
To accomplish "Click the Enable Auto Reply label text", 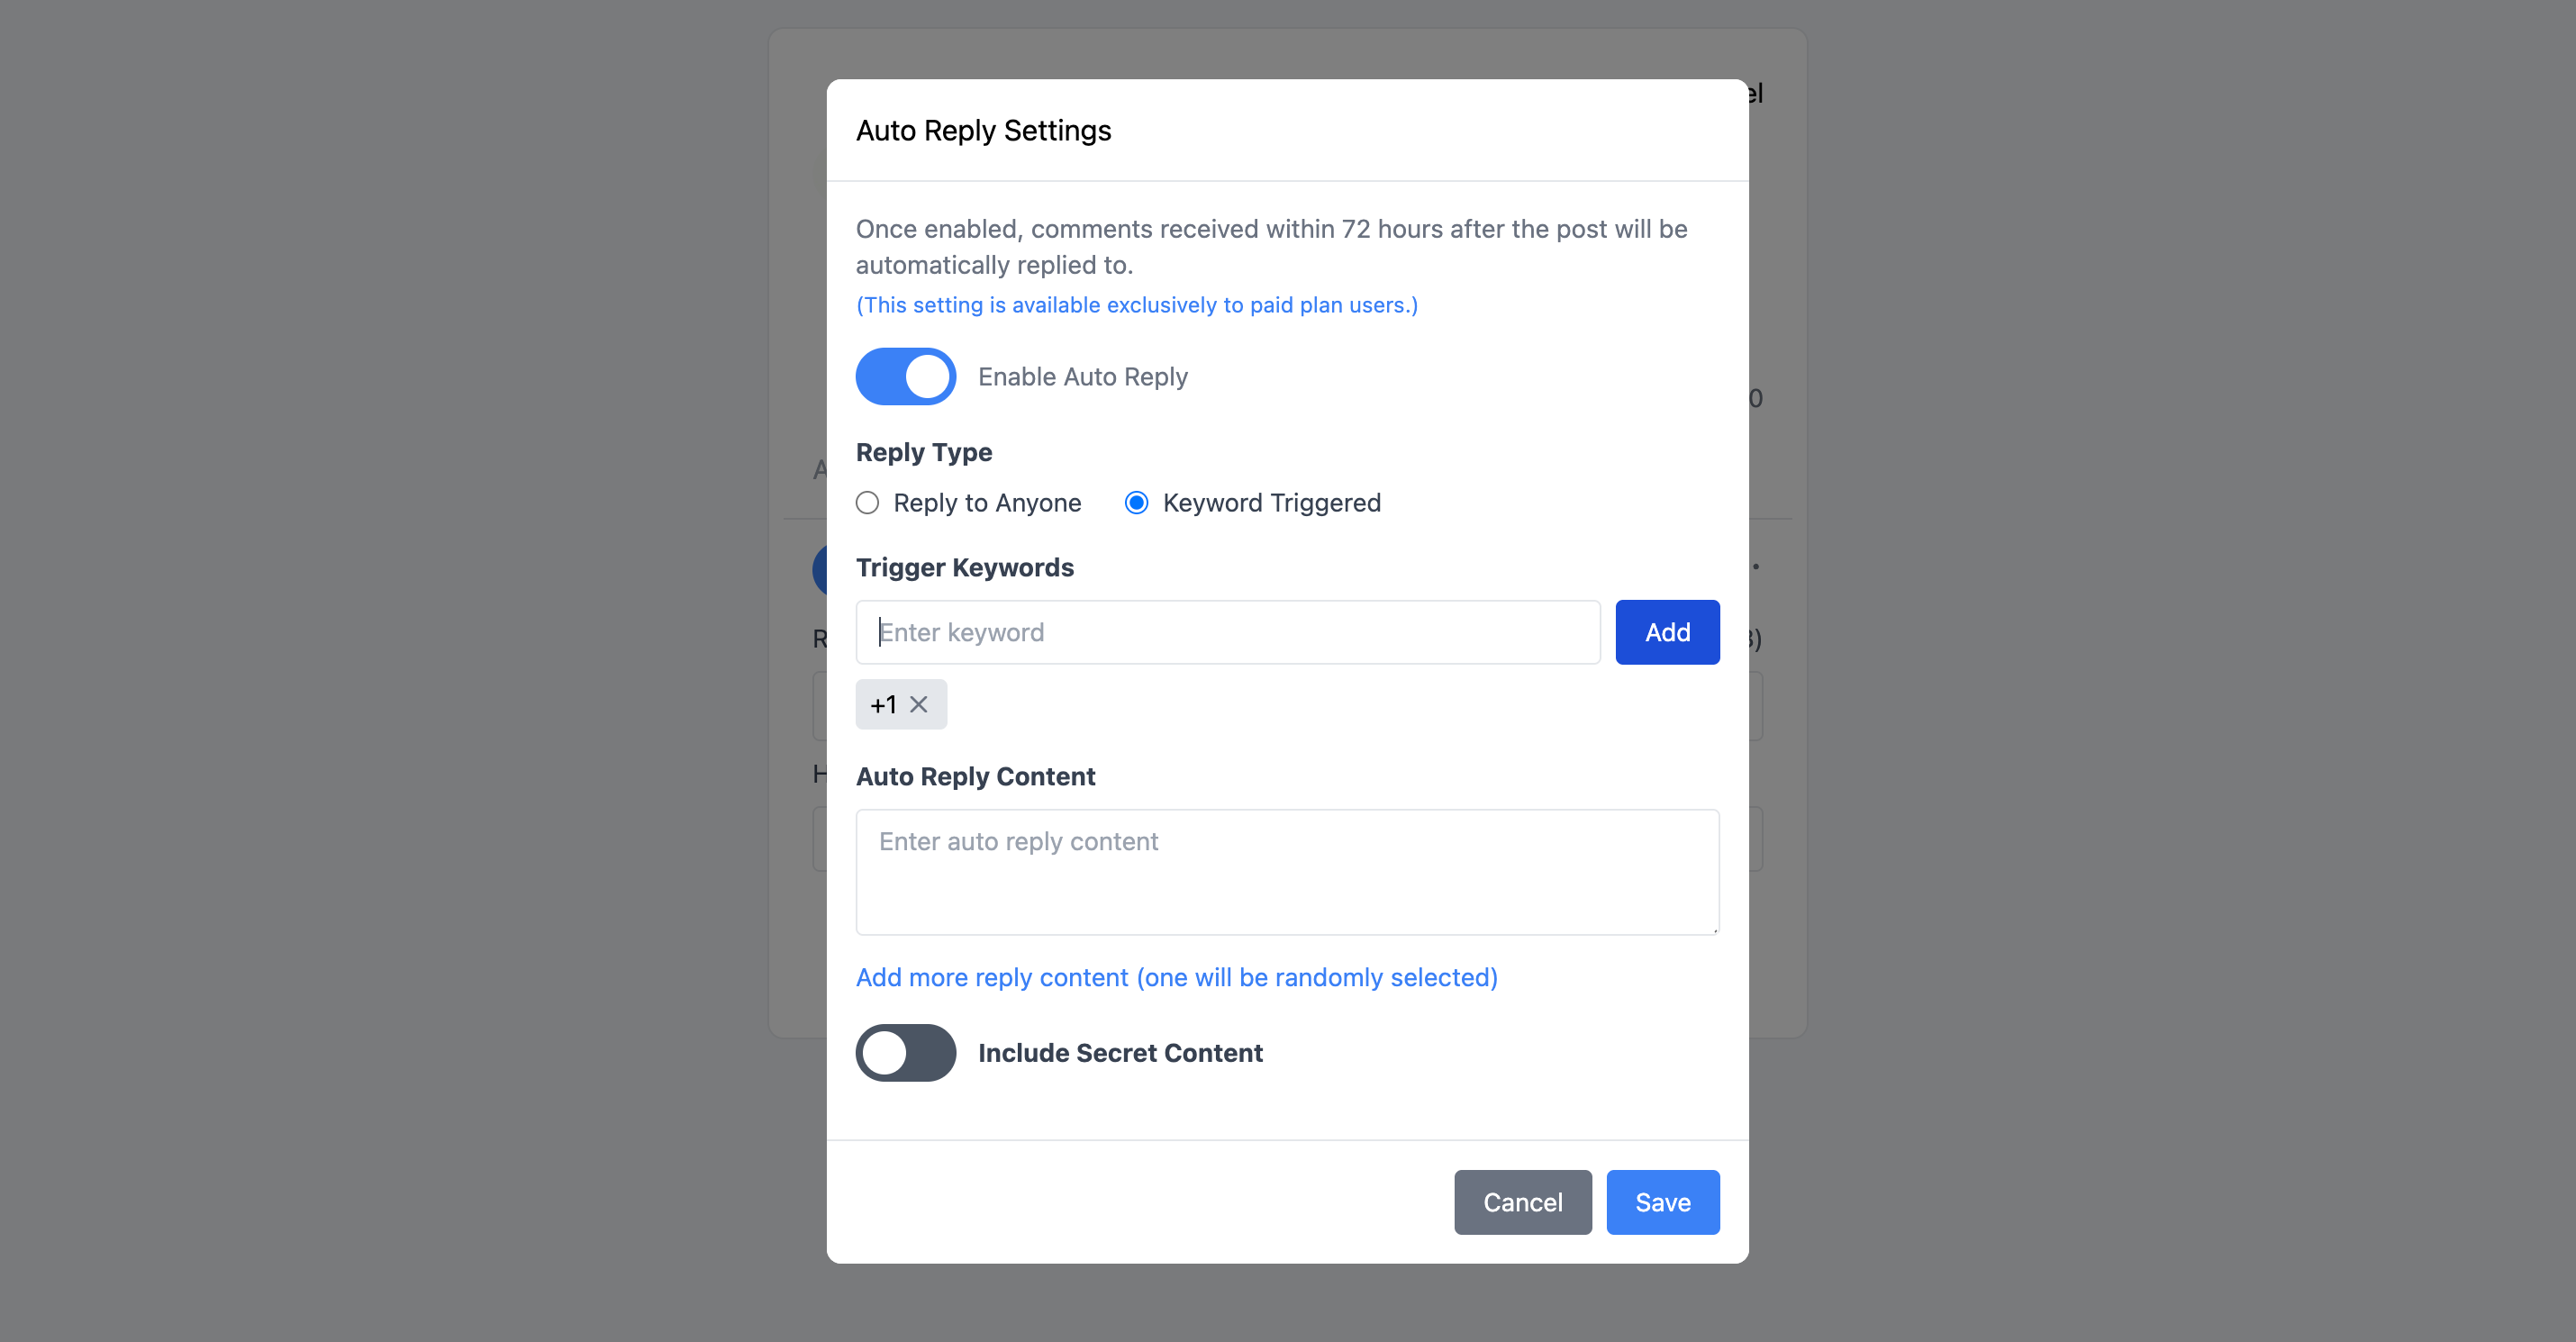I will pos(1082,377).
